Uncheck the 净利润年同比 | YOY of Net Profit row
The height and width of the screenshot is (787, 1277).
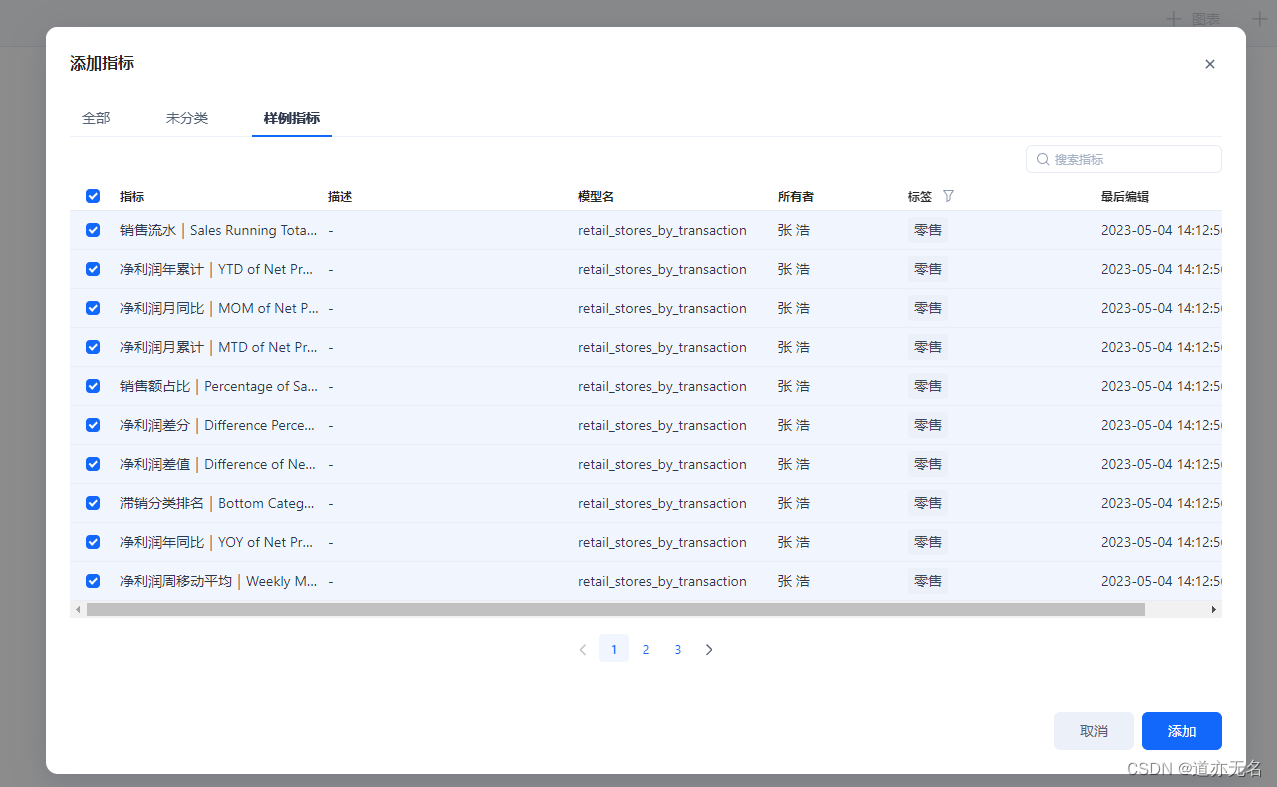(x=93, y=542)
